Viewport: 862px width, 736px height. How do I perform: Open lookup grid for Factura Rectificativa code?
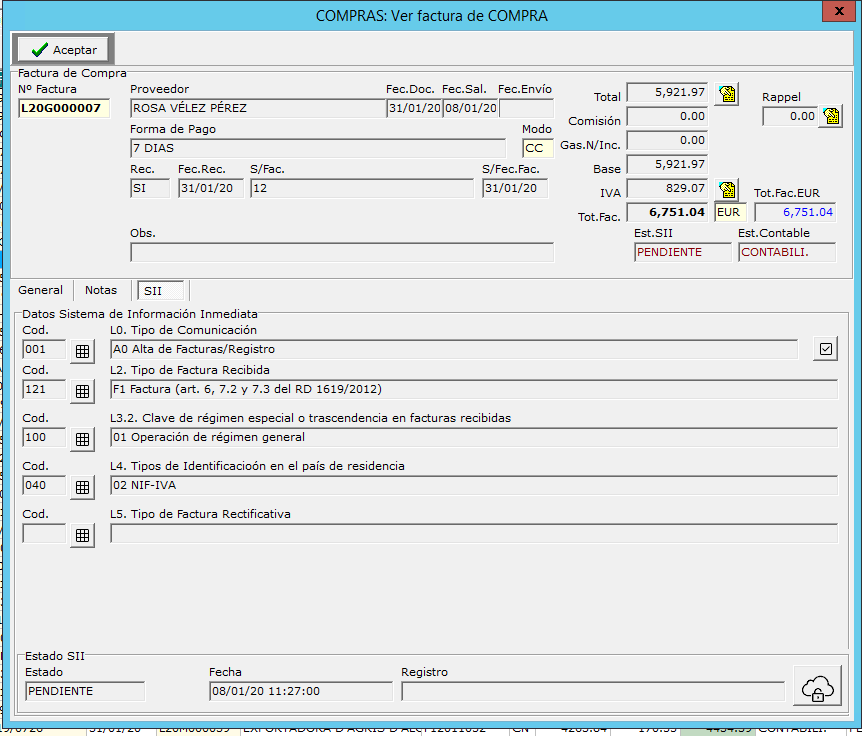click(82, 535)
